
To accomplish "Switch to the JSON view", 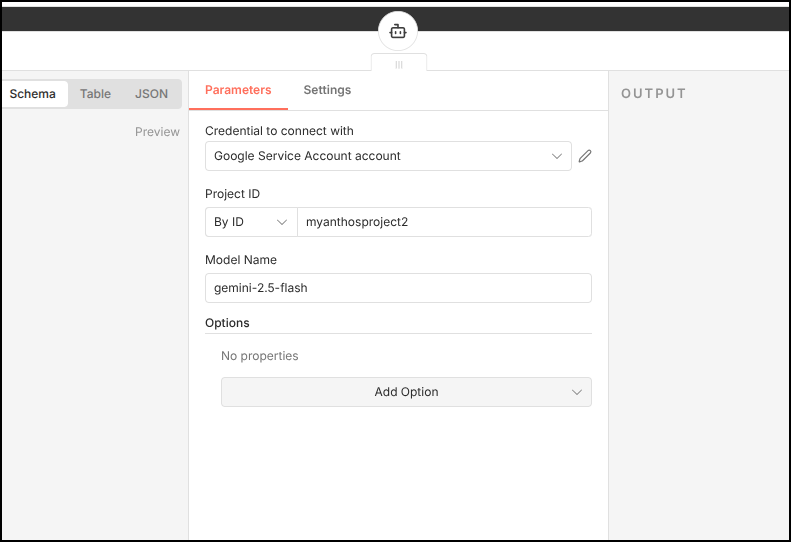I will pyautogui.click(x=151, y=94).
